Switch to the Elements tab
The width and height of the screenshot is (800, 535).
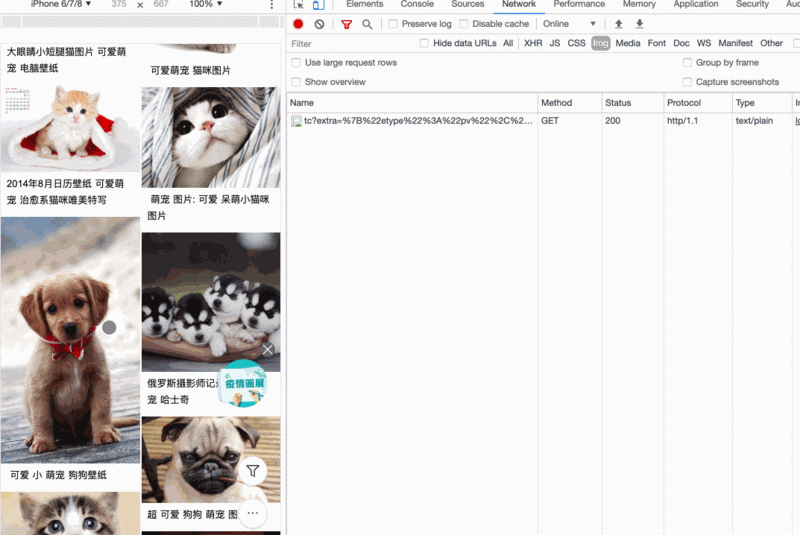364,4
